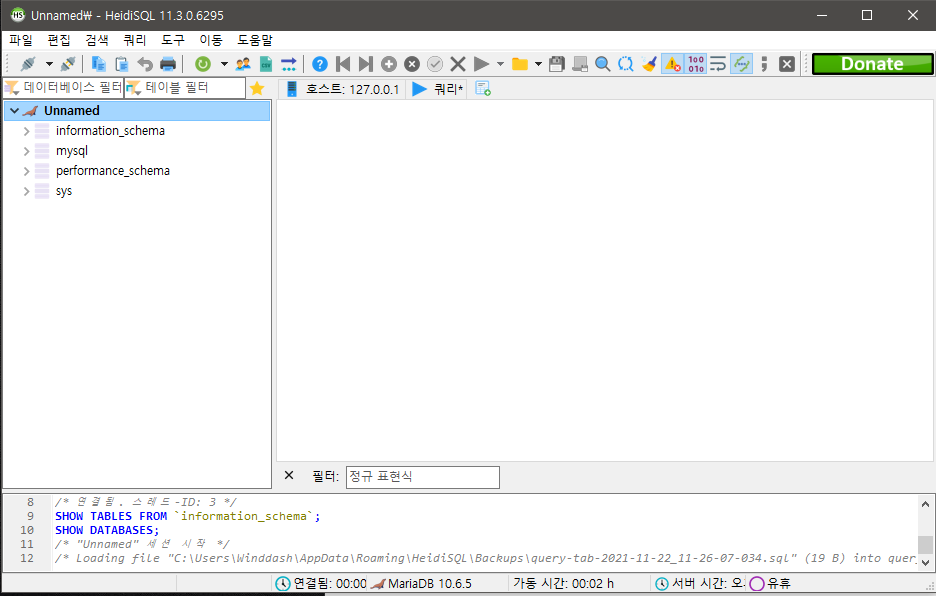Expand the mysql database node
The width and height of the screenshot is (936, 596).
point(26,151)
